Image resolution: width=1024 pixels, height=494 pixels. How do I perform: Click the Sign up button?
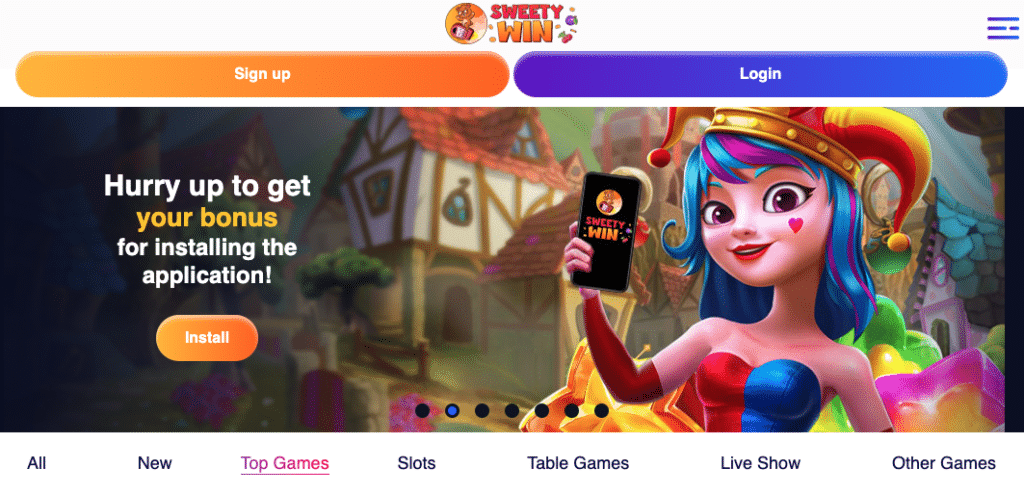[262, 74]
